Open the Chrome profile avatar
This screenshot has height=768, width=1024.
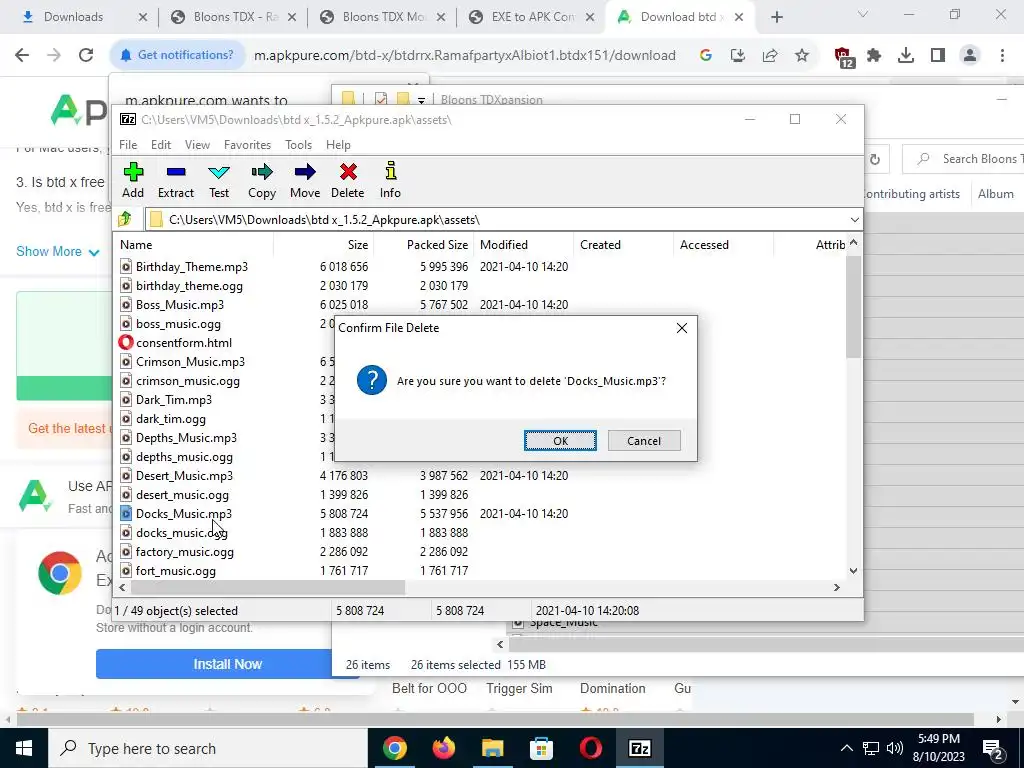point(970,56)
